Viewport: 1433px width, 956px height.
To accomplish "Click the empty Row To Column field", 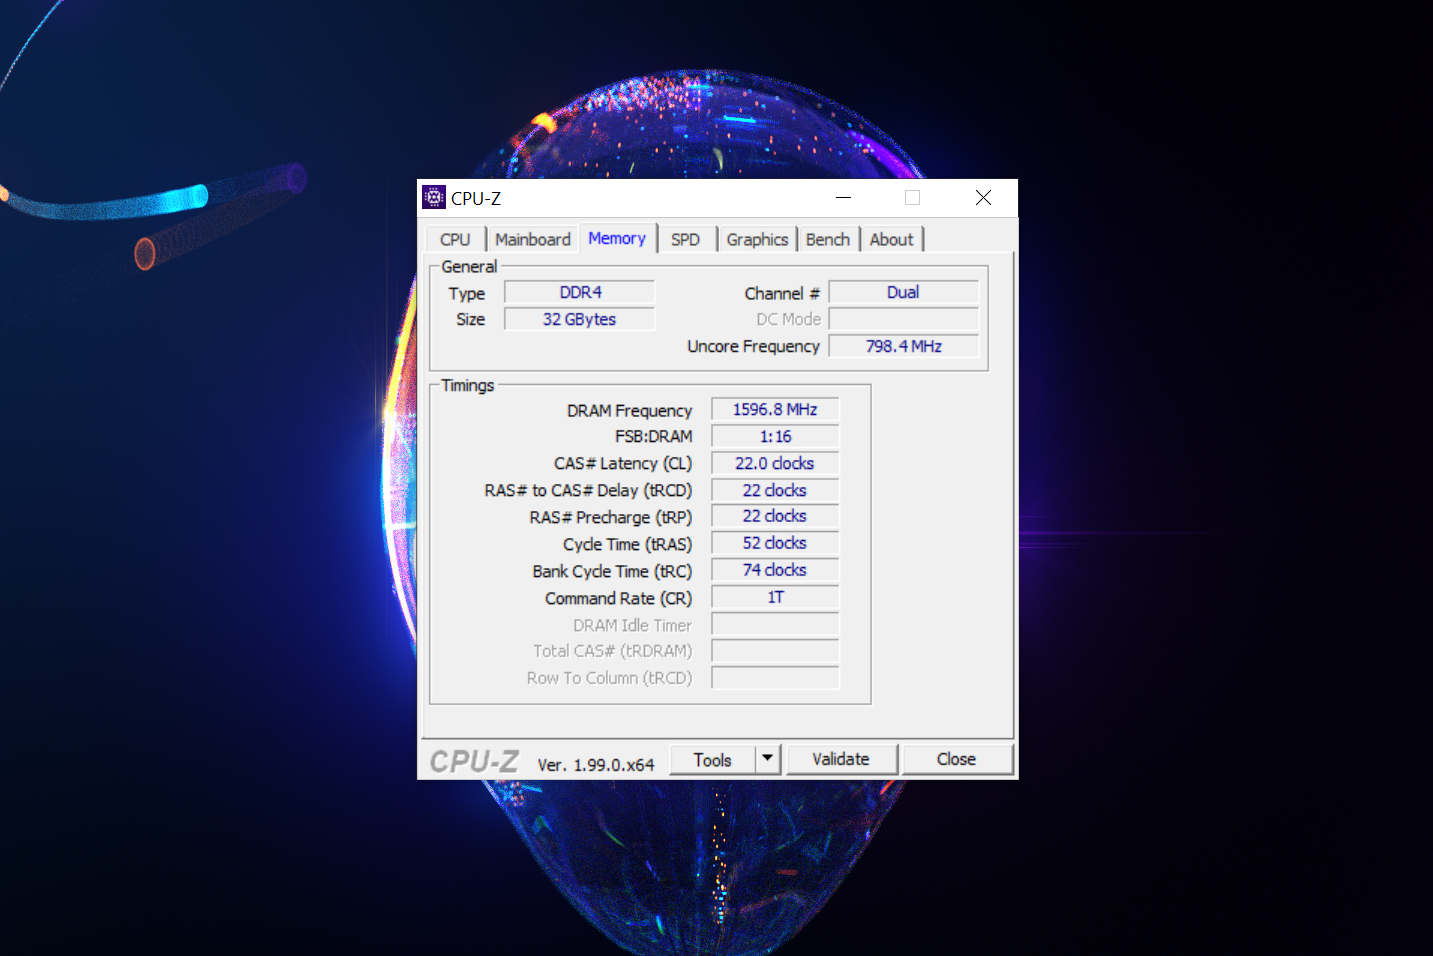I will (x=775, y=678).
